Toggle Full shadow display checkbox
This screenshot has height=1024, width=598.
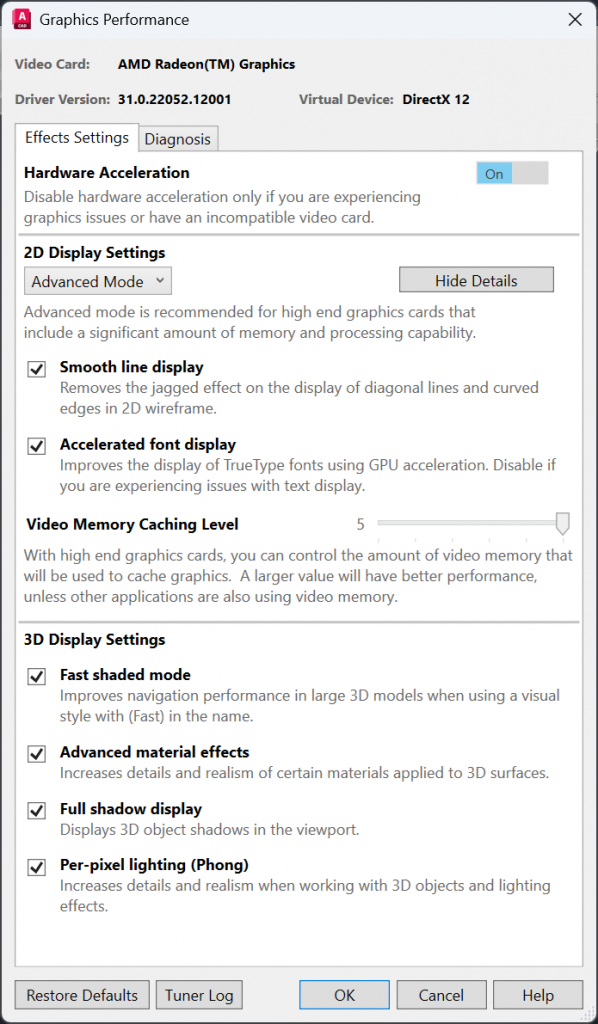pos(37,811)
